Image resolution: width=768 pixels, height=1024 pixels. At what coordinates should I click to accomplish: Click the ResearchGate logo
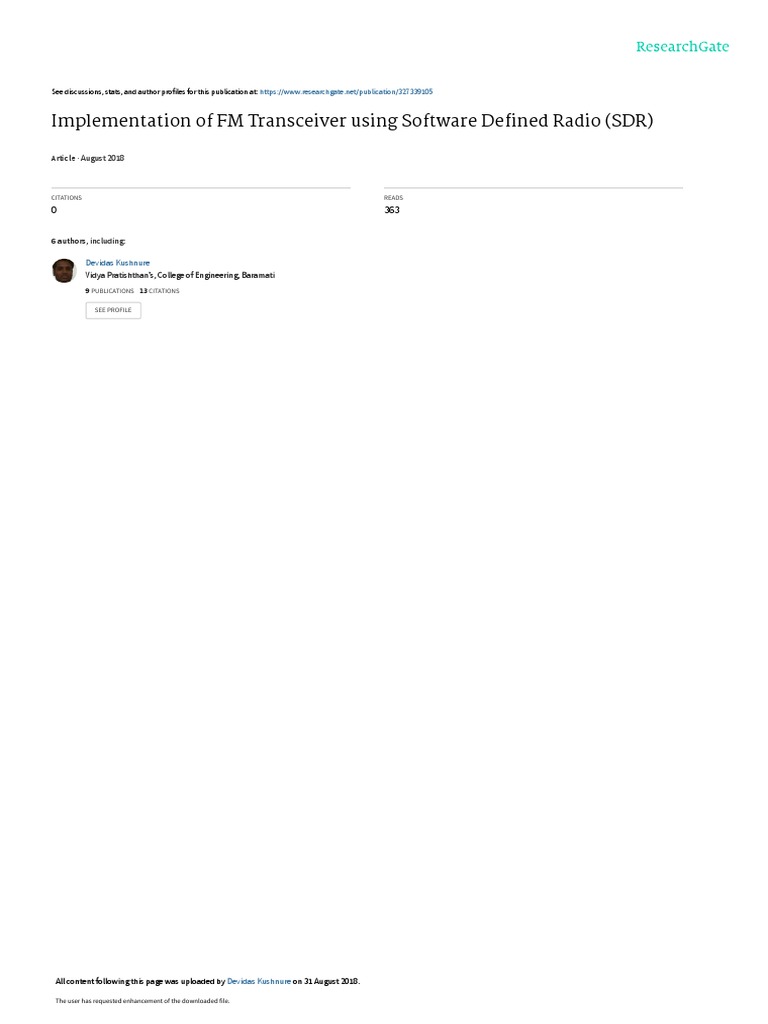pos(682,46)
